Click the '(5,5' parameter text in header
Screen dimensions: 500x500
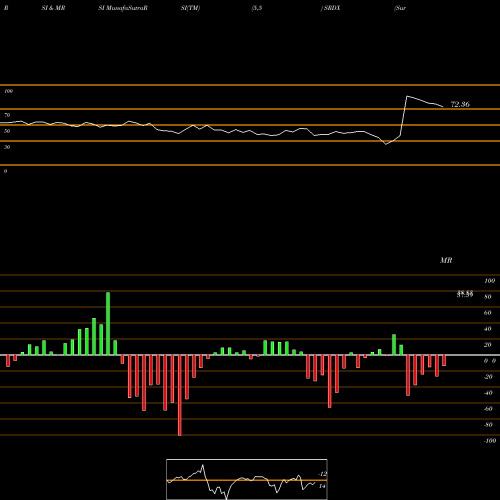(257, 8)
